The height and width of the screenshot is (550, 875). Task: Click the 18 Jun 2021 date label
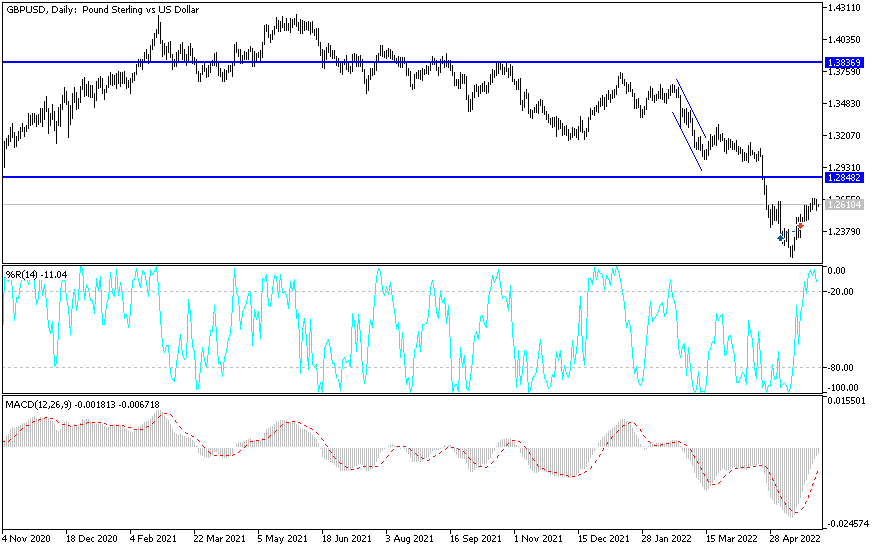coord(347,539)
